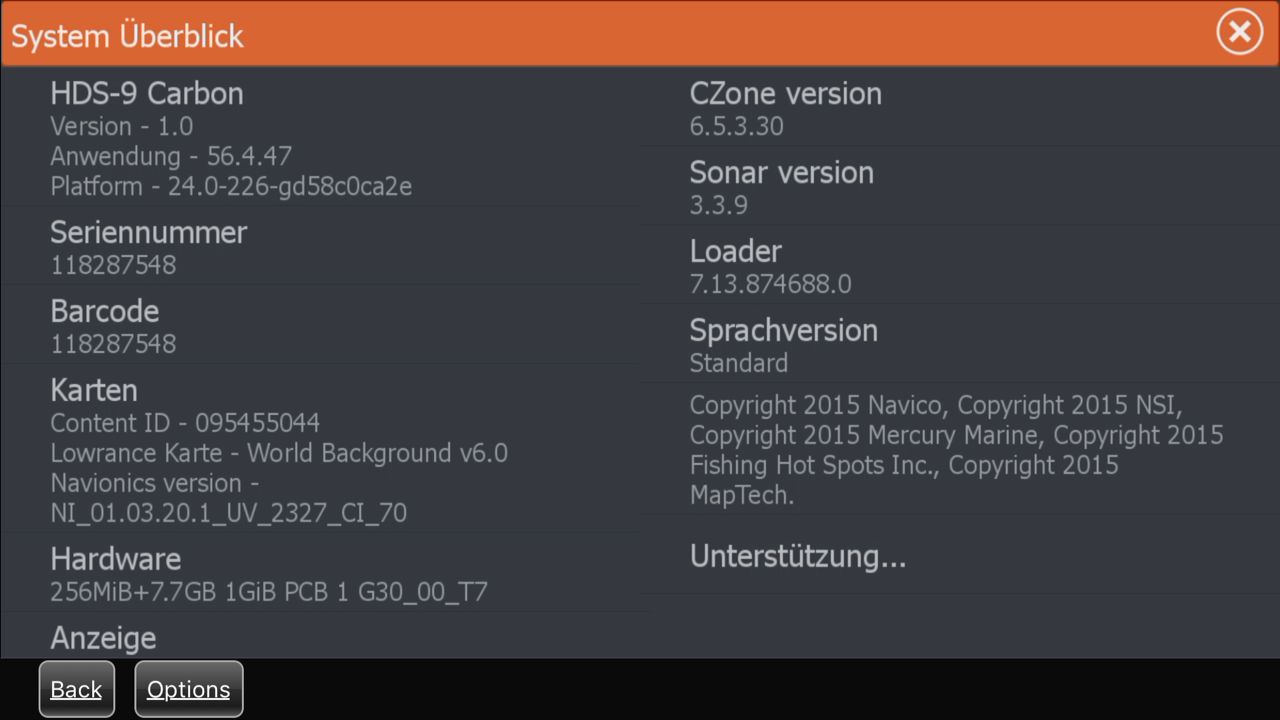Tap the Anwendung version line
The image size is (1280, 720).
click(171, 156)
